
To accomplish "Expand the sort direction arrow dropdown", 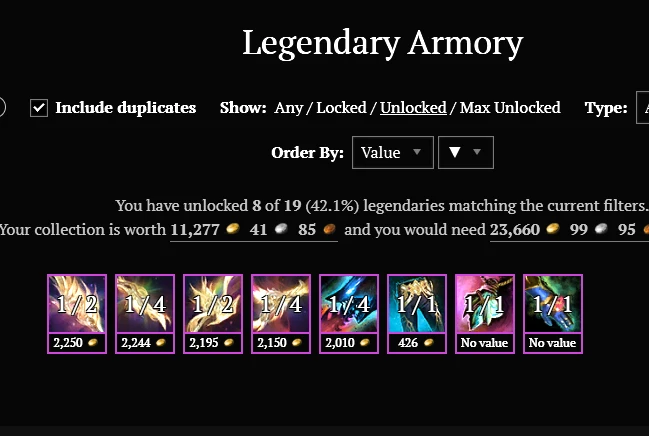I will (x=466, y=153).
